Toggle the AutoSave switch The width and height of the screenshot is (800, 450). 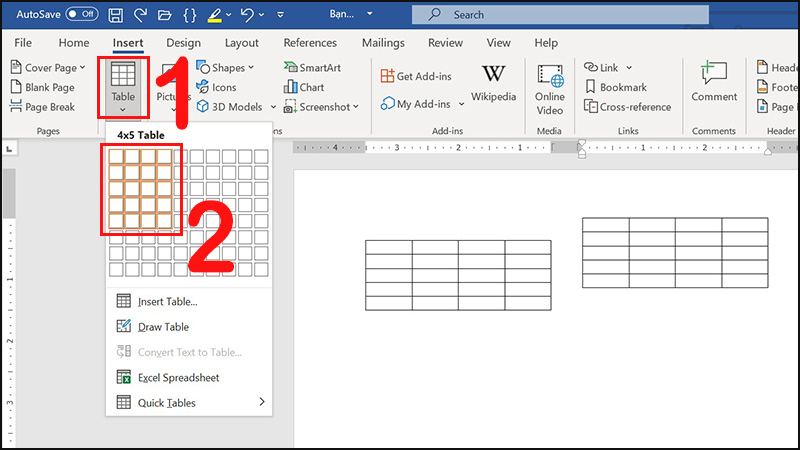click(x=81, y=15)
